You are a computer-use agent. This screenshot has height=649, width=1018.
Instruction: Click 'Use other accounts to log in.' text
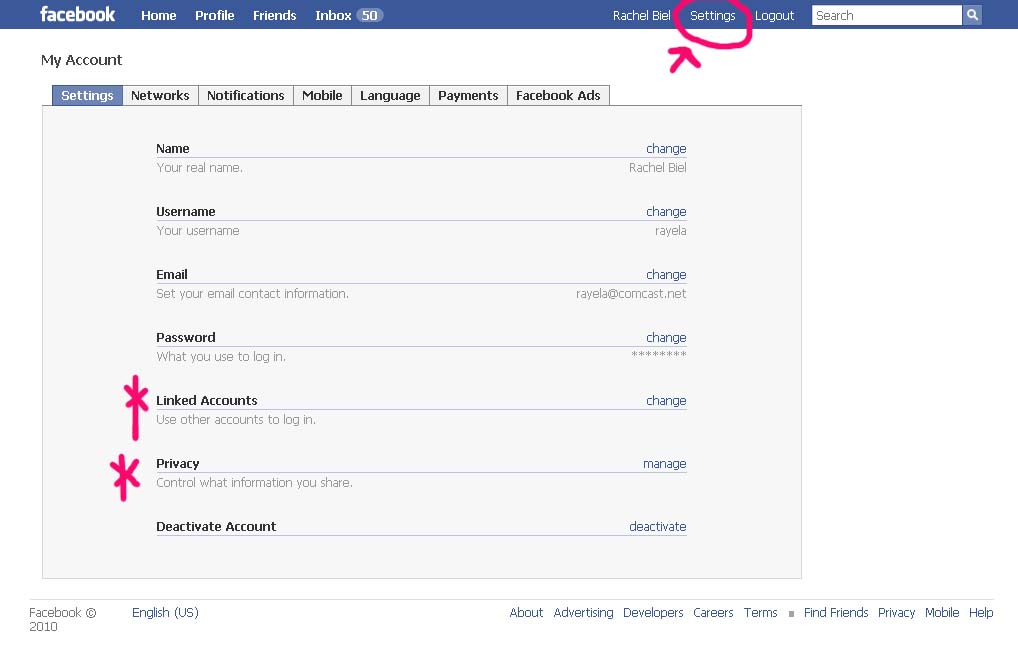236,419
